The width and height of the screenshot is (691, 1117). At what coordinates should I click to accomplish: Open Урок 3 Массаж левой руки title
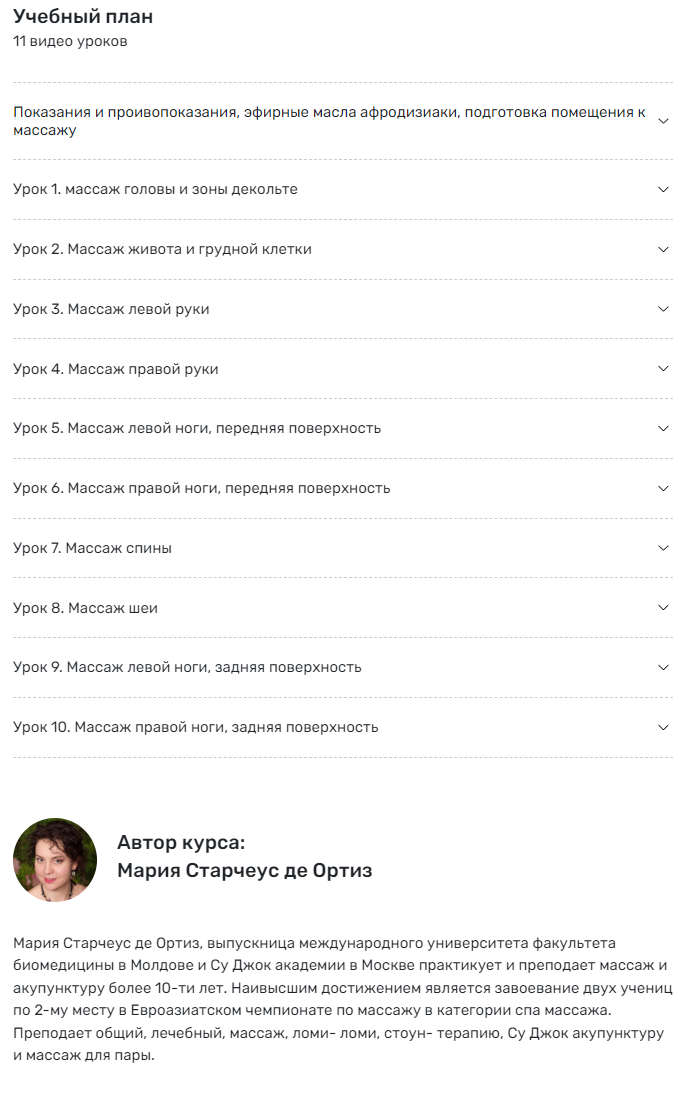[111, 309]
